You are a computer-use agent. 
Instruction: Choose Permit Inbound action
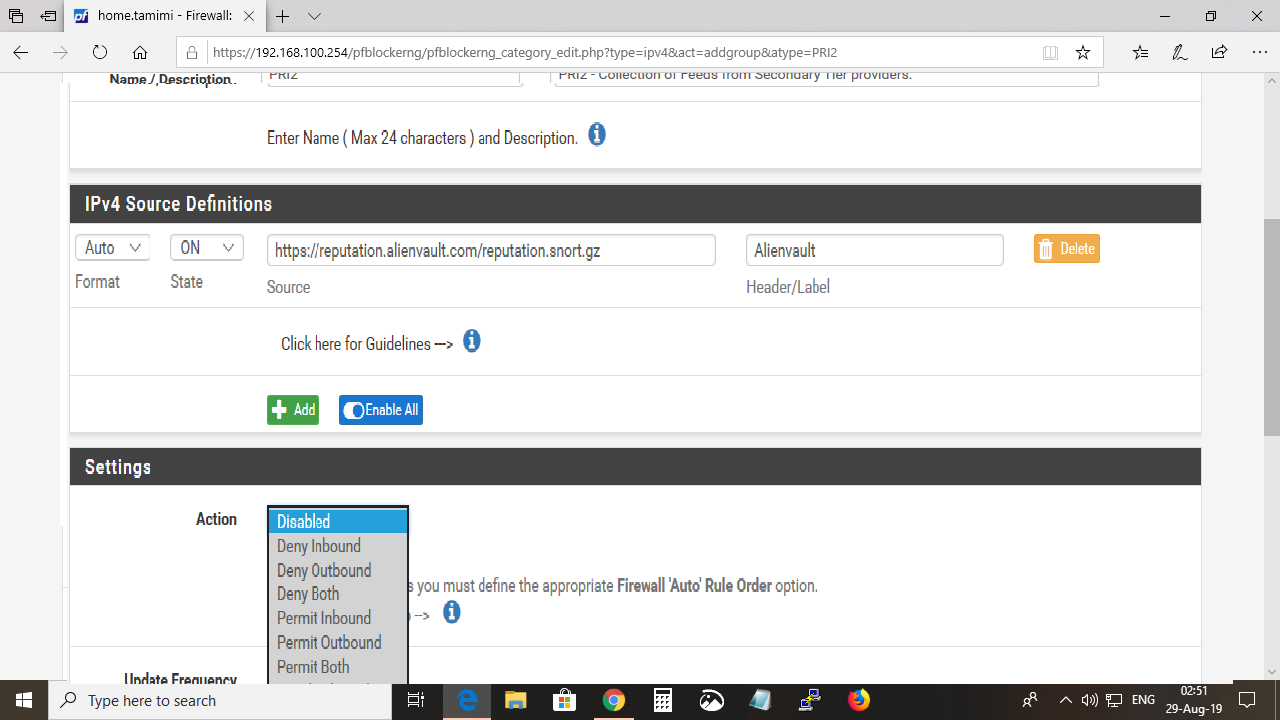[338, 618]
